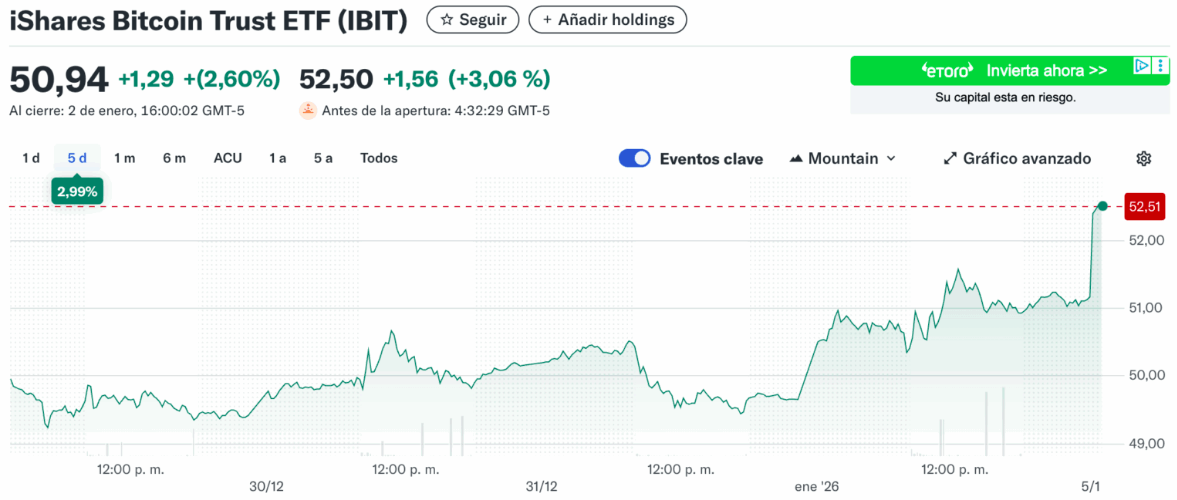Click the 5/1 date axis label
Screen dimensions: 1177x500
tap(1091, 486)
